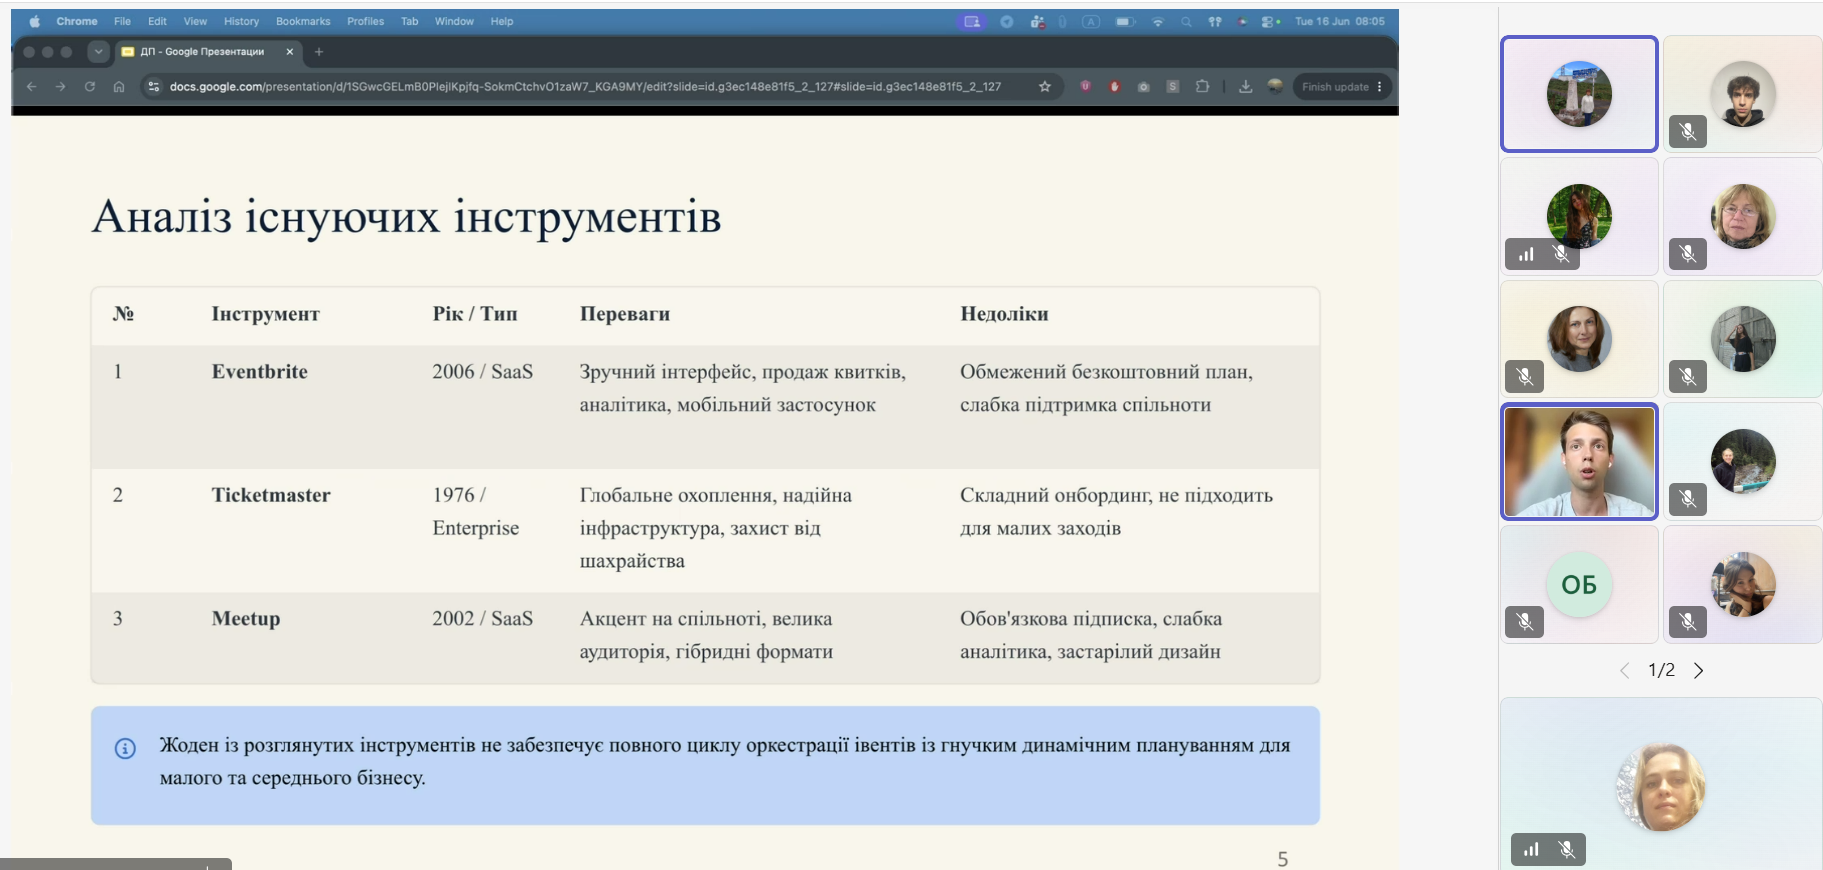
Task: Click the slide title Аналіз існуючих інструментів
Action: pyautogui.click(x=406, y=216)
